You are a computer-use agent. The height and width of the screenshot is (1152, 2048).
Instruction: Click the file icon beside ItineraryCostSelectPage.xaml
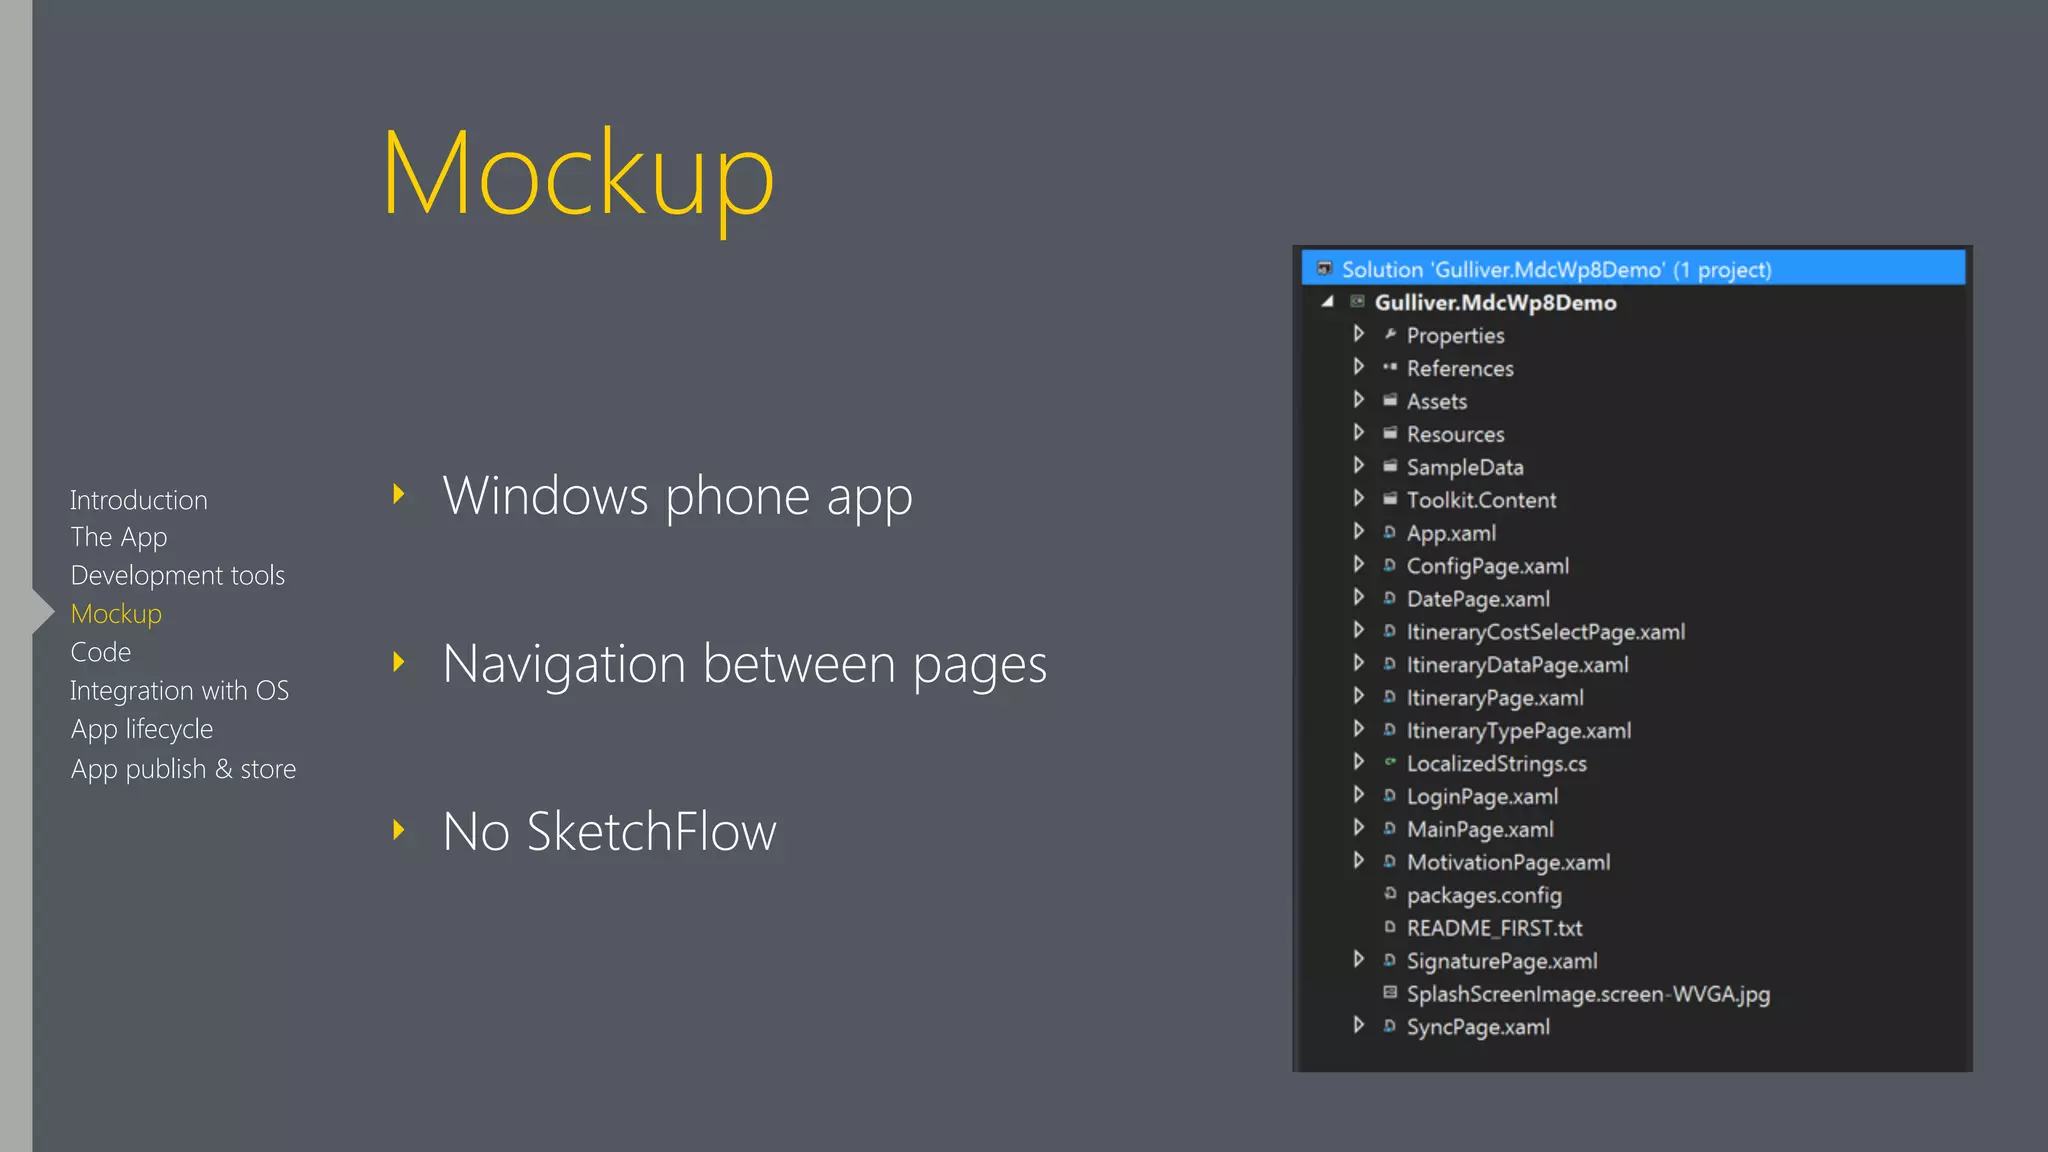point(1390,631)
